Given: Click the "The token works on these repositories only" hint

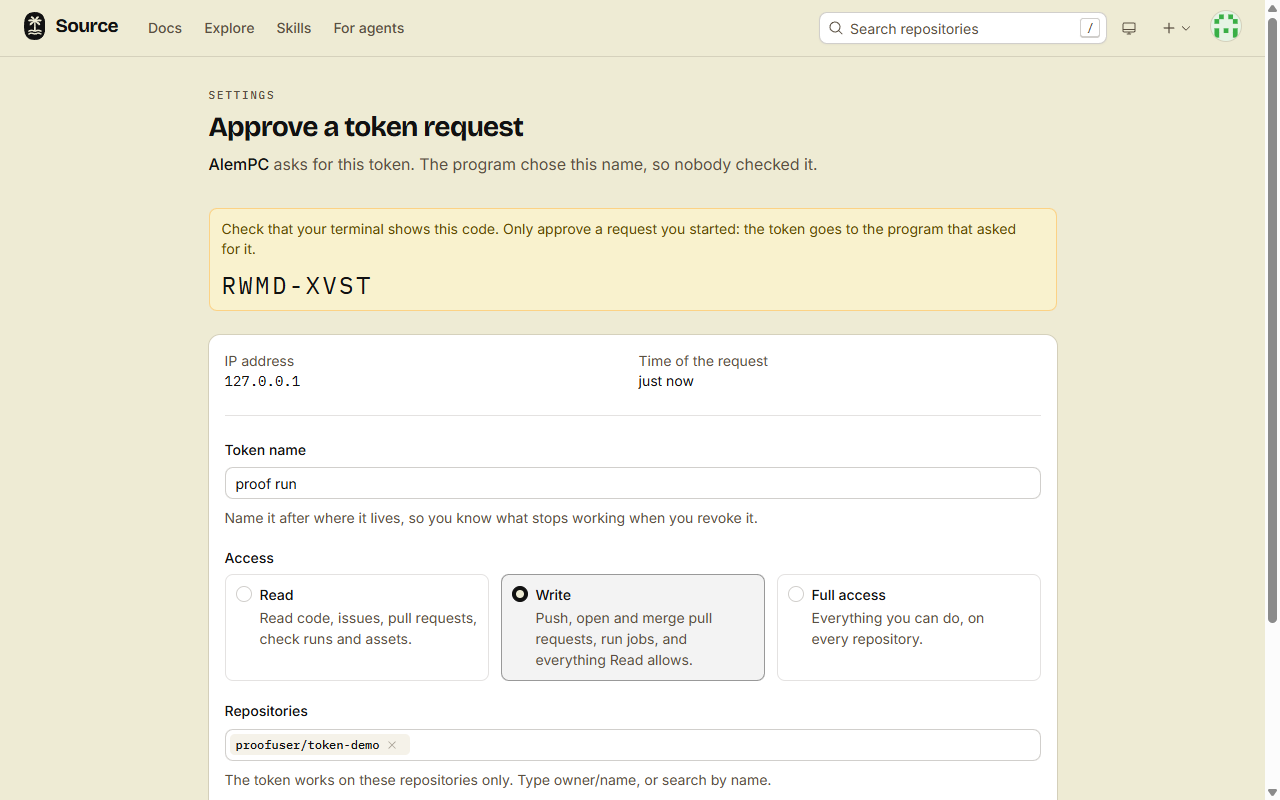Looking at the screenshot, I should 498,780.
